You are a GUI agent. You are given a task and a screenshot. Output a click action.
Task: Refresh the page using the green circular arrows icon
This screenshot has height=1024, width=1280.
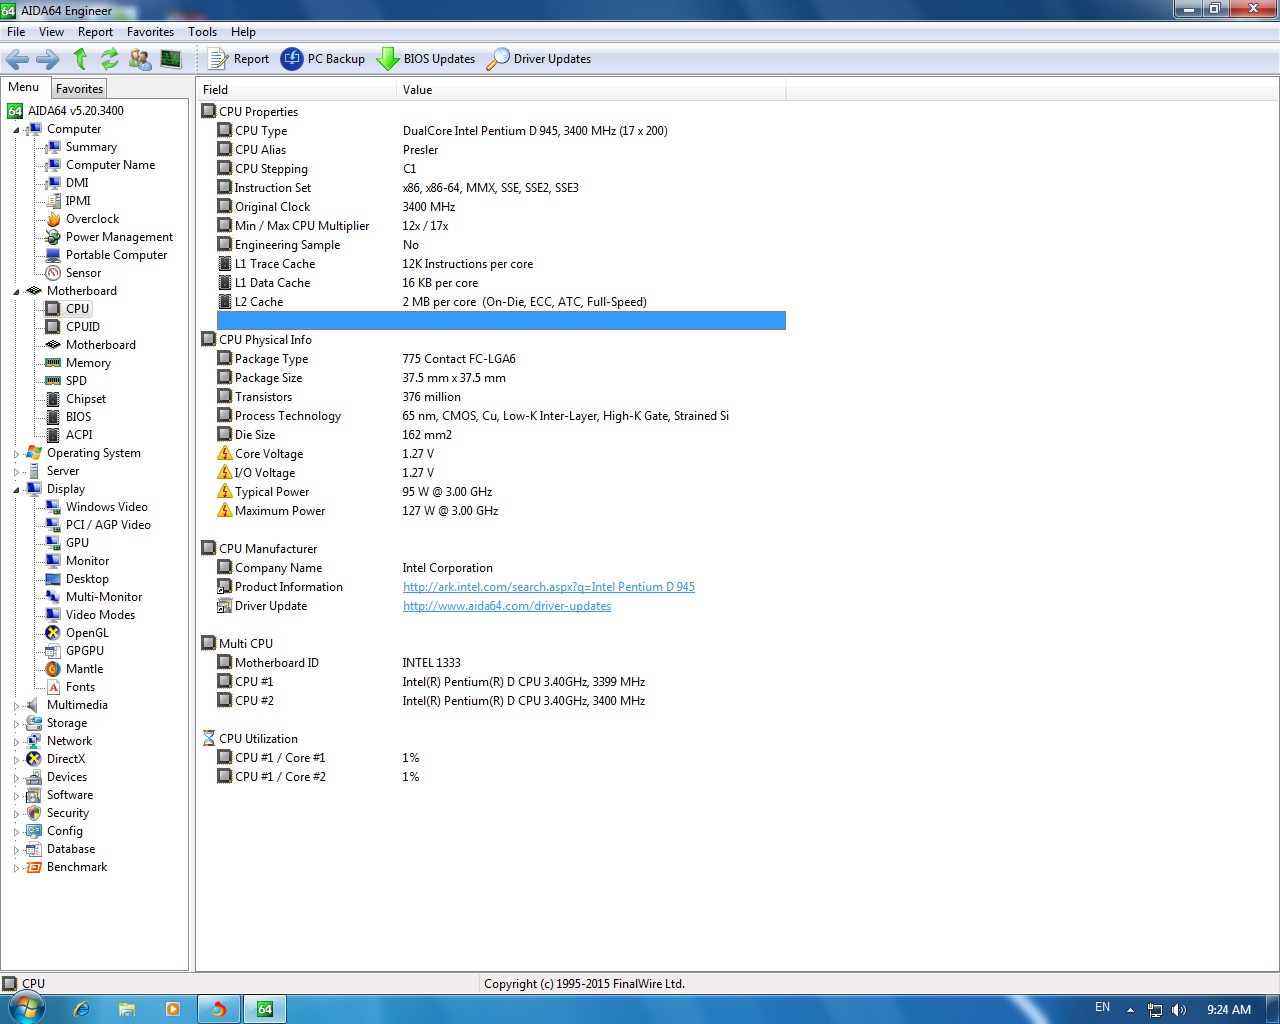tap(110, 59)
